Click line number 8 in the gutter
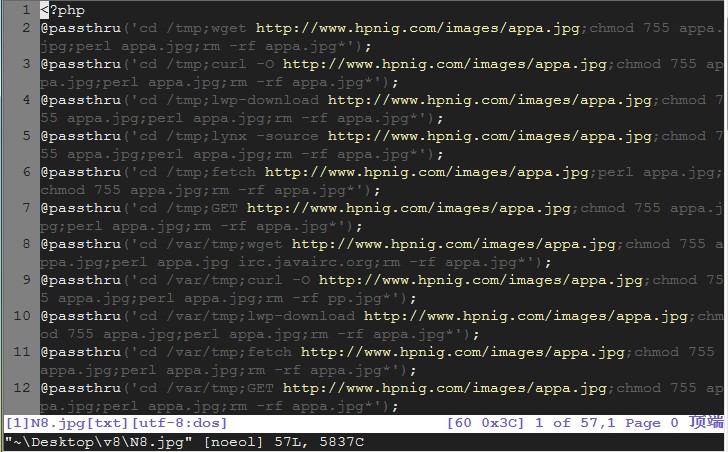Screen dimensions: 728x452 [26, 244]
